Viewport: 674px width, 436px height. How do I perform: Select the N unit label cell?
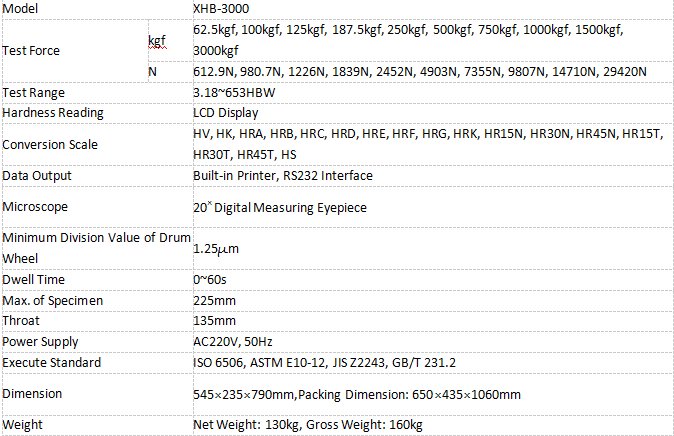pos(153,72)
